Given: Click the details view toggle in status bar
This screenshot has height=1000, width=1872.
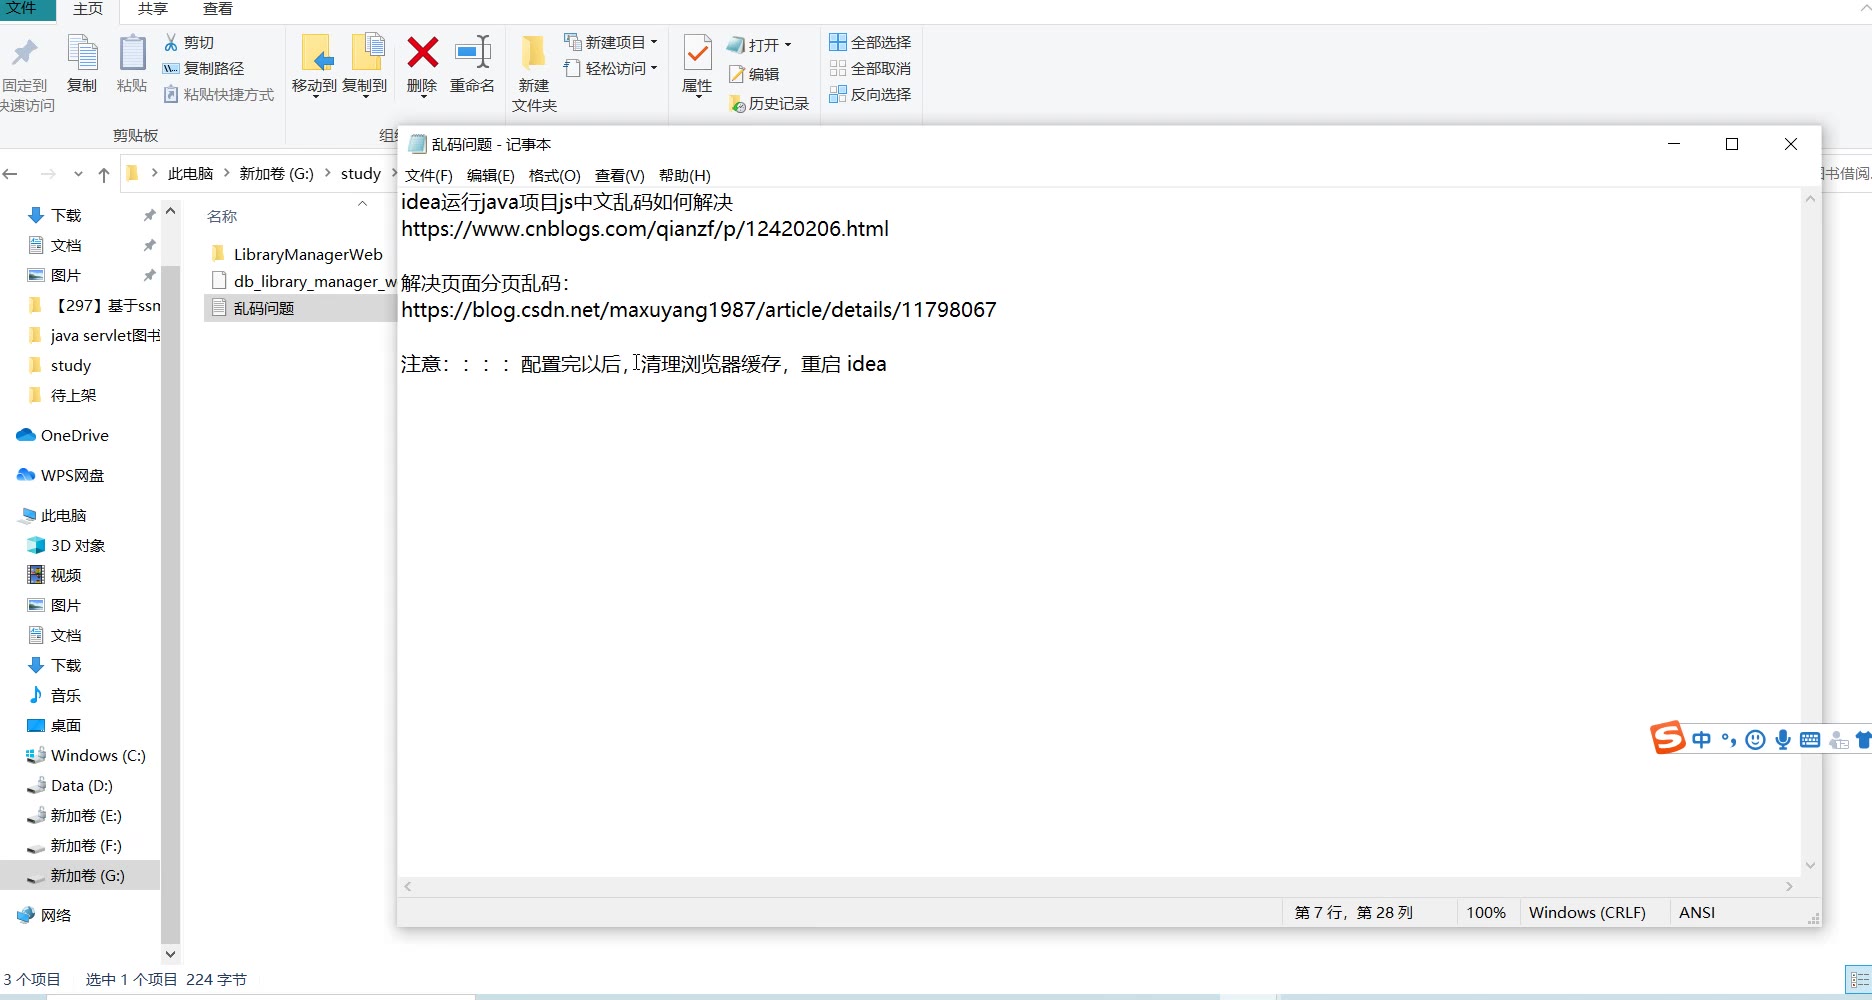Looking at the screenshot, I should (x=1859, y=980).
